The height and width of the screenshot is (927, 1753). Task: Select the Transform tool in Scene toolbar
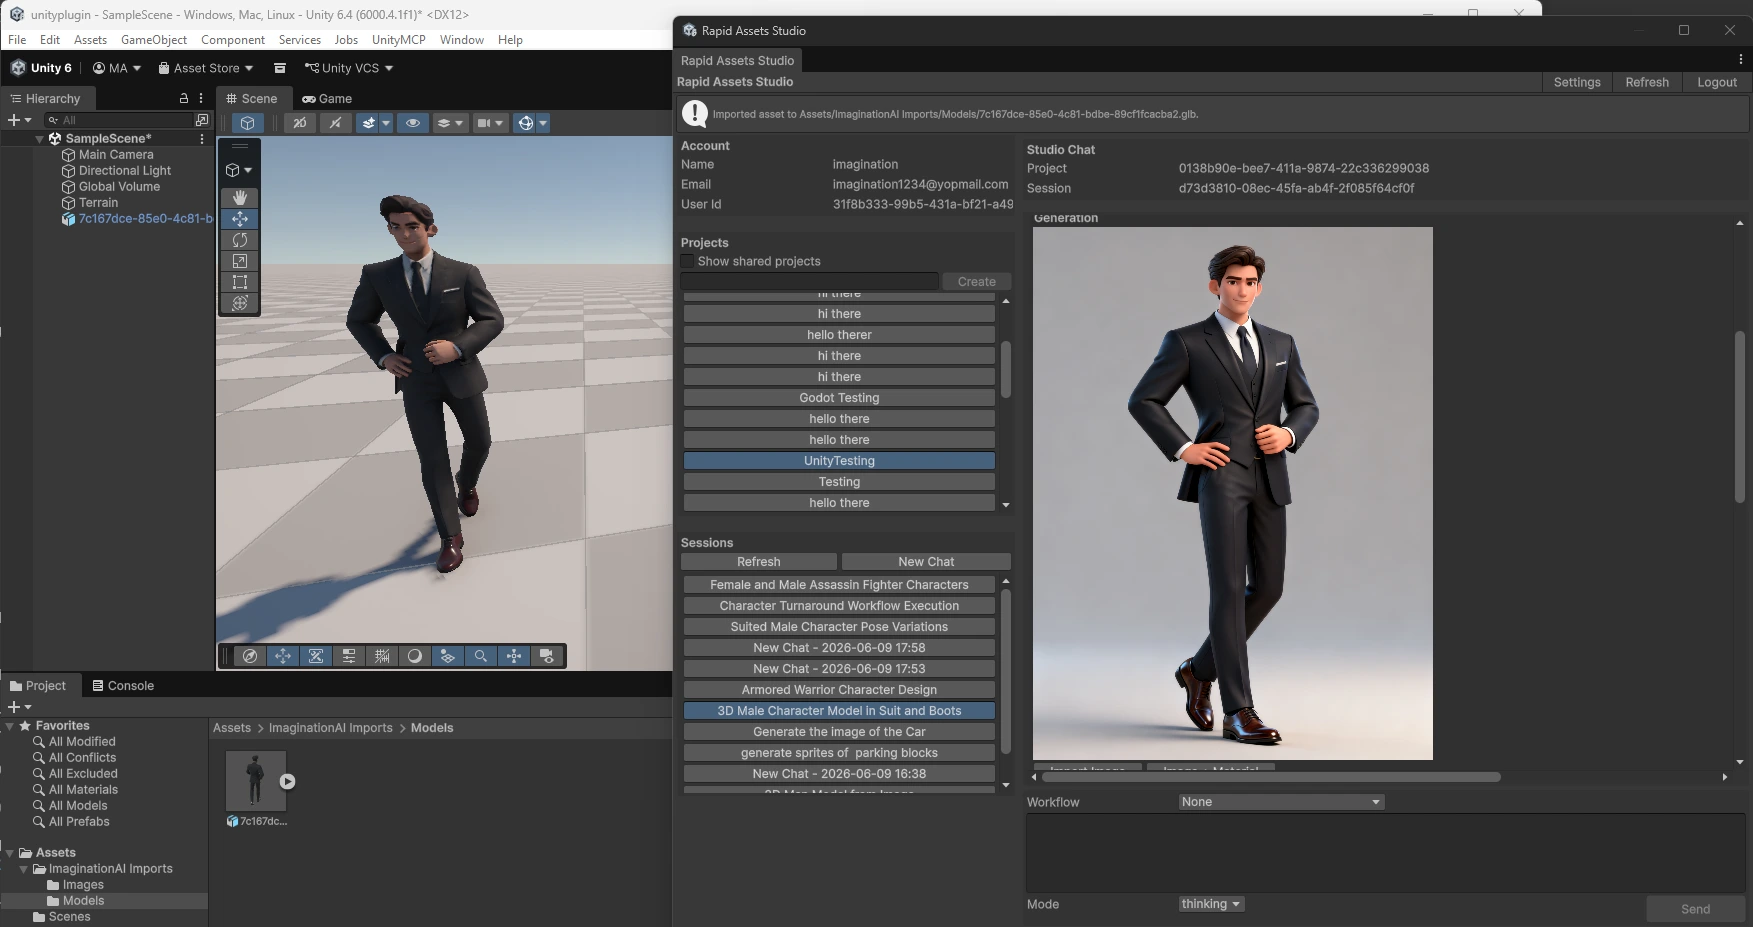point(240,303)
